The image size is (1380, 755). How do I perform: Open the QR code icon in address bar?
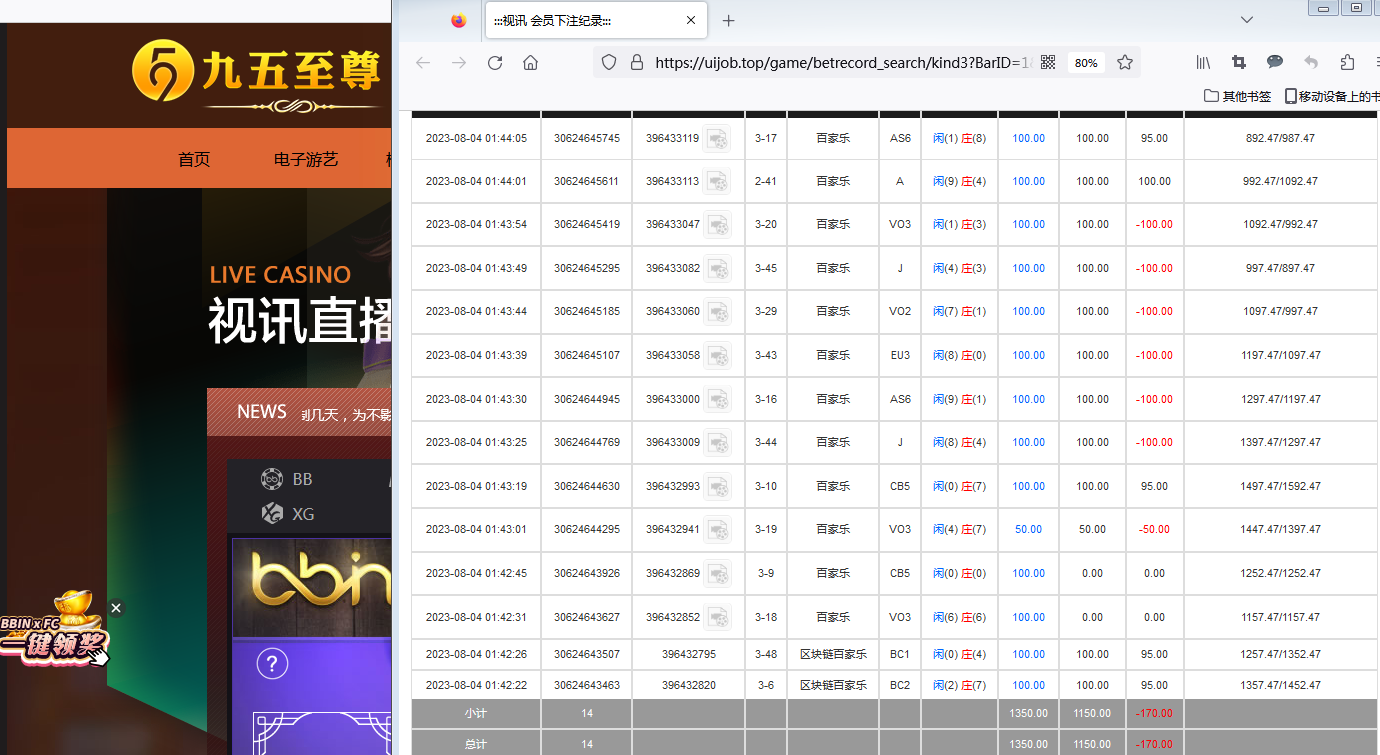[1048, 63]
